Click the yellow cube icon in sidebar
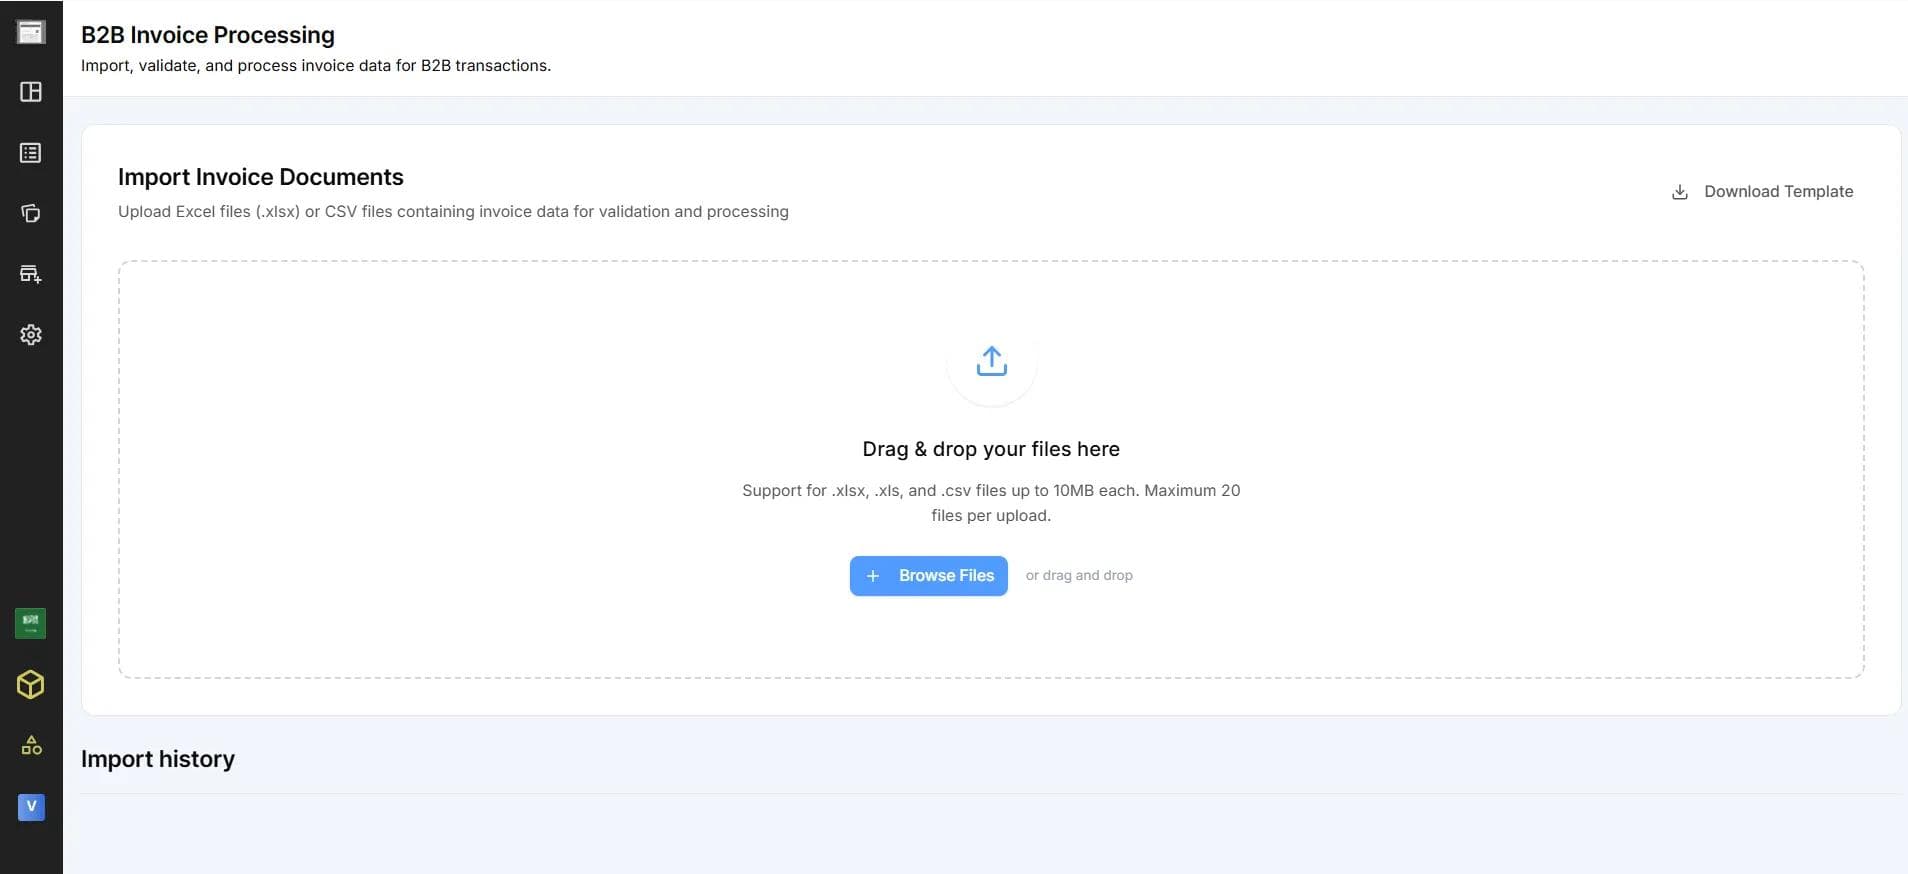The height and width of the screenshot is (874, 1908). [x=31, y=685]
